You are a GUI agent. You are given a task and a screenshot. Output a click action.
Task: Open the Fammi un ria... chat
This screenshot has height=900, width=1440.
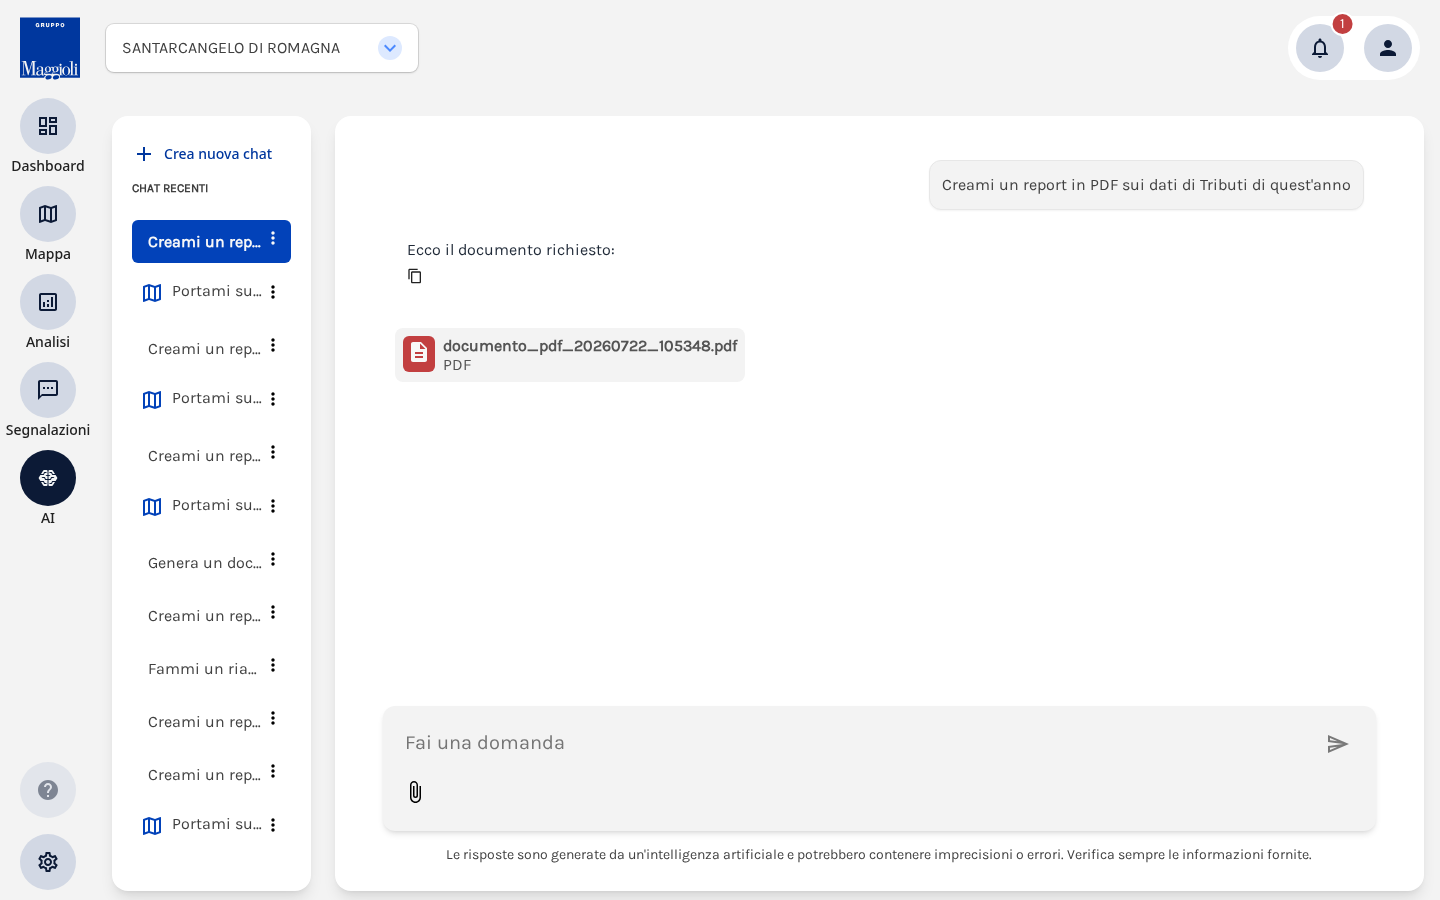click(202, 669)
